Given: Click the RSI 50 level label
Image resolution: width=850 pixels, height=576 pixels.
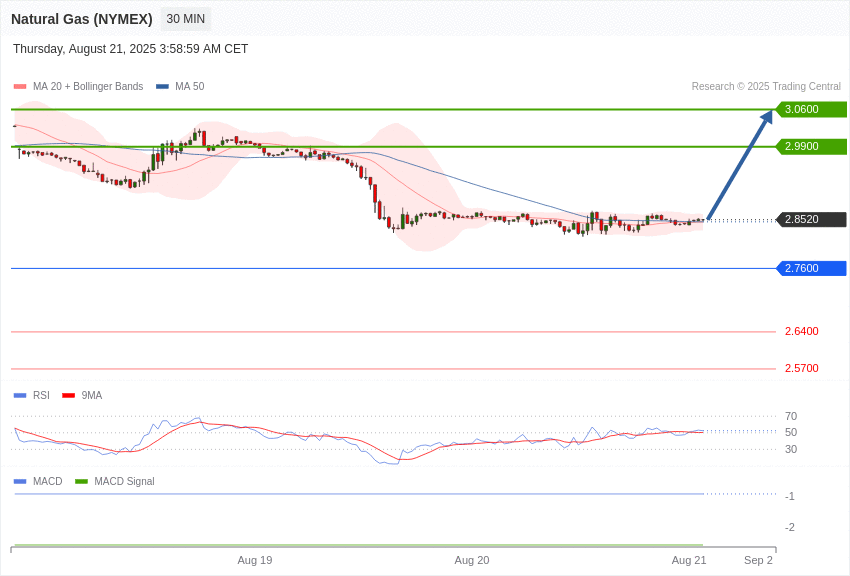Looking at the screenshot, I should [791, 432].
